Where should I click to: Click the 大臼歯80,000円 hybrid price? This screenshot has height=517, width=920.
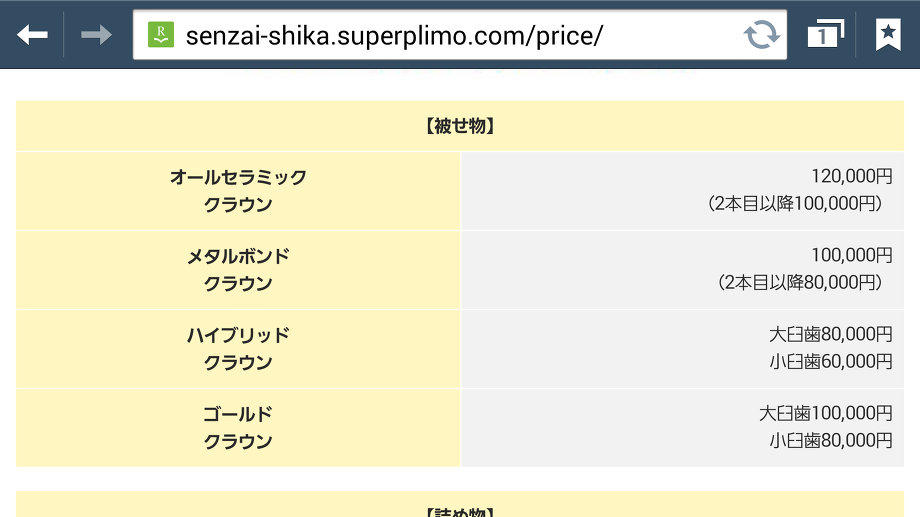pyautogui.click(x=831, y=334)
